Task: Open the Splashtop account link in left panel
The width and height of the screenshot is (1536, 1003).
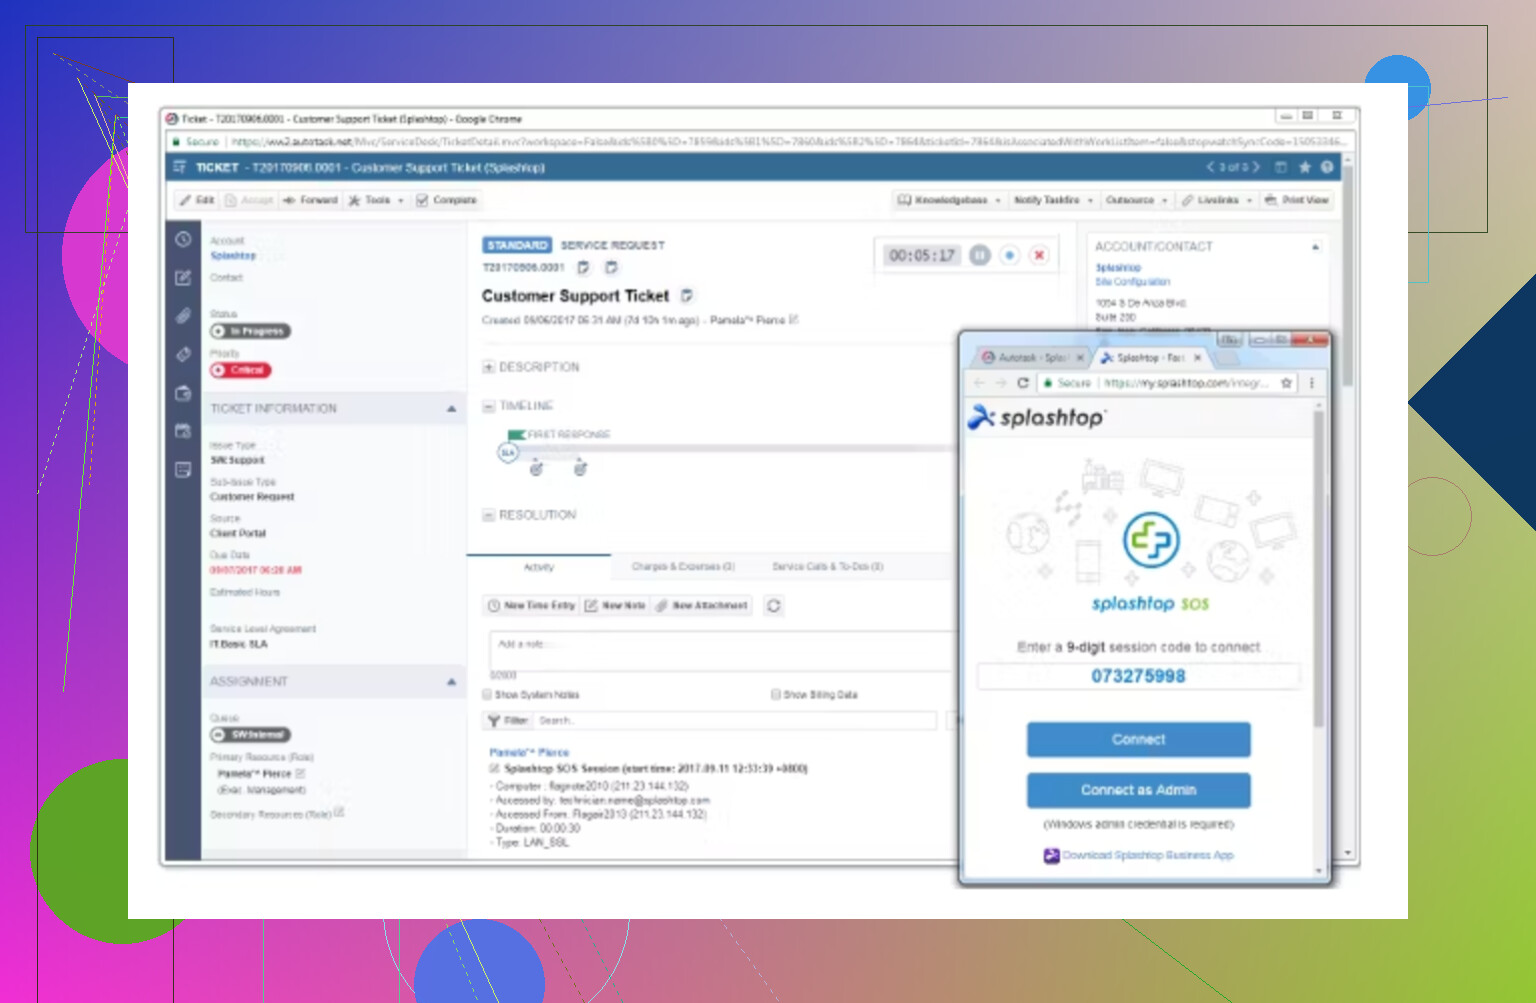Action: tap(233, 256)
